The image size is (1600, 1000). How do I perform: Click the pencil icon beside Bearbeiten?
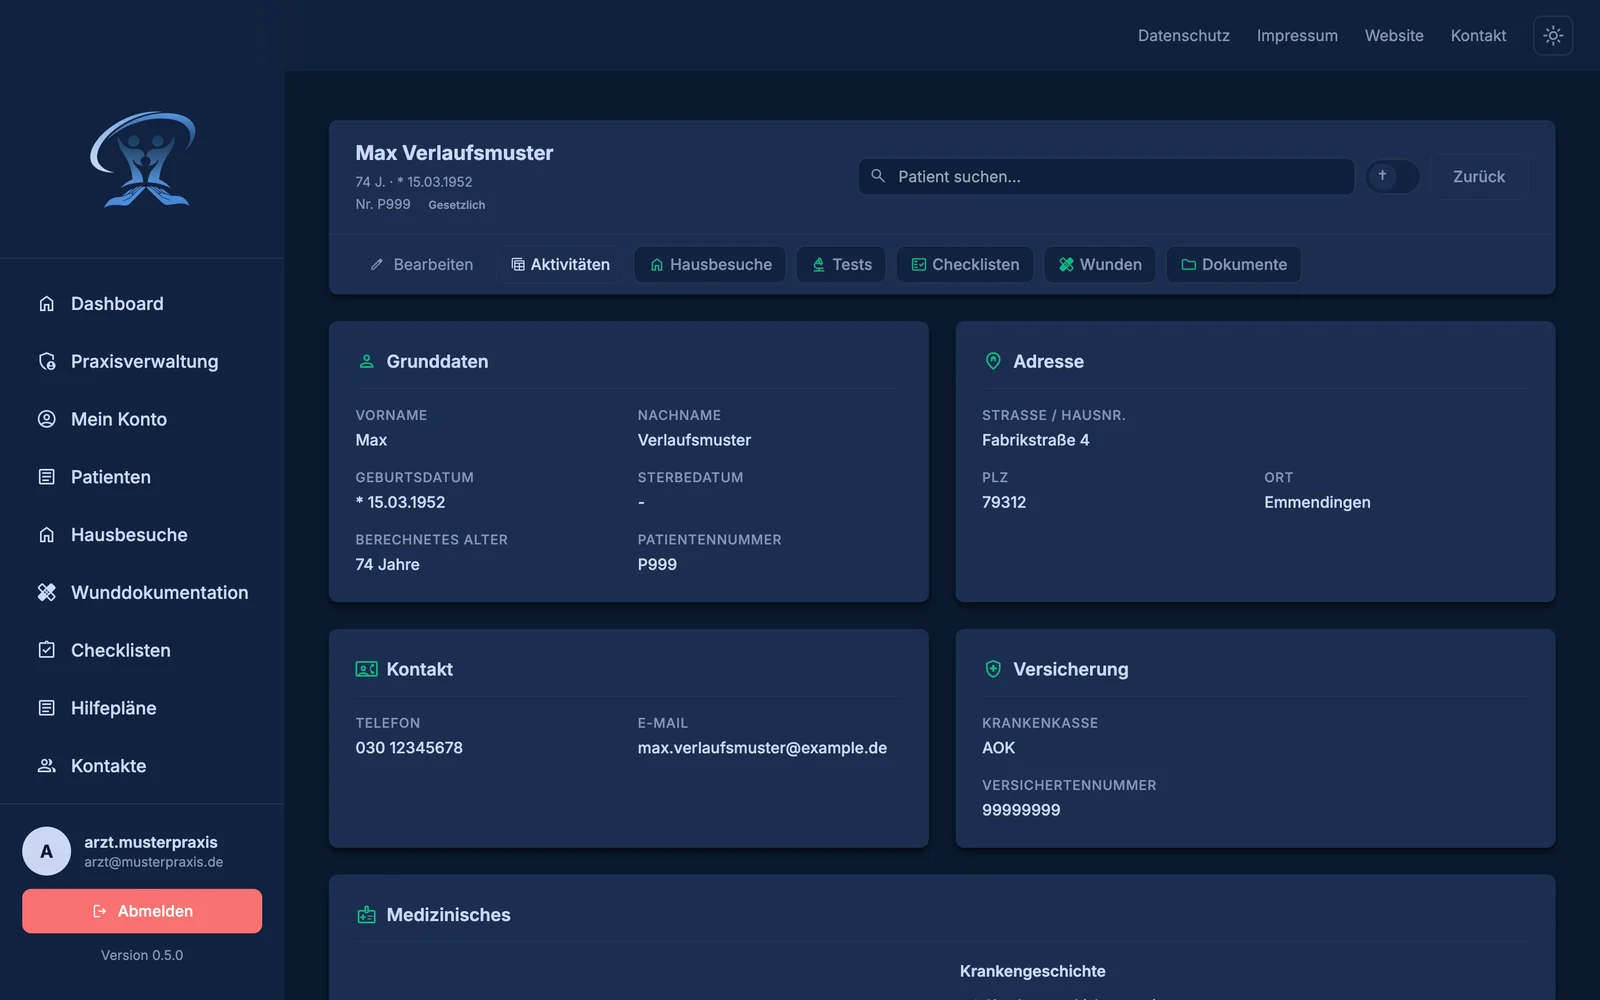377,265
